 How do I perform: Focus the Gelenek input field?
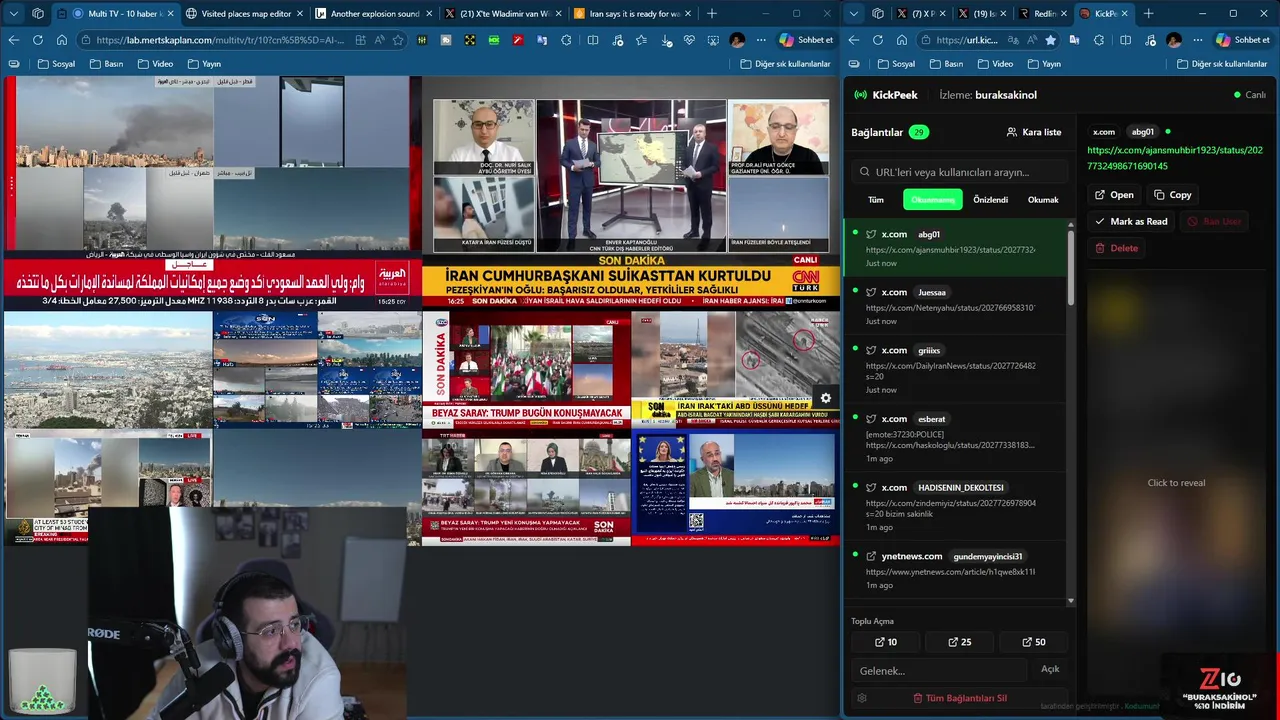coord(938,670)
